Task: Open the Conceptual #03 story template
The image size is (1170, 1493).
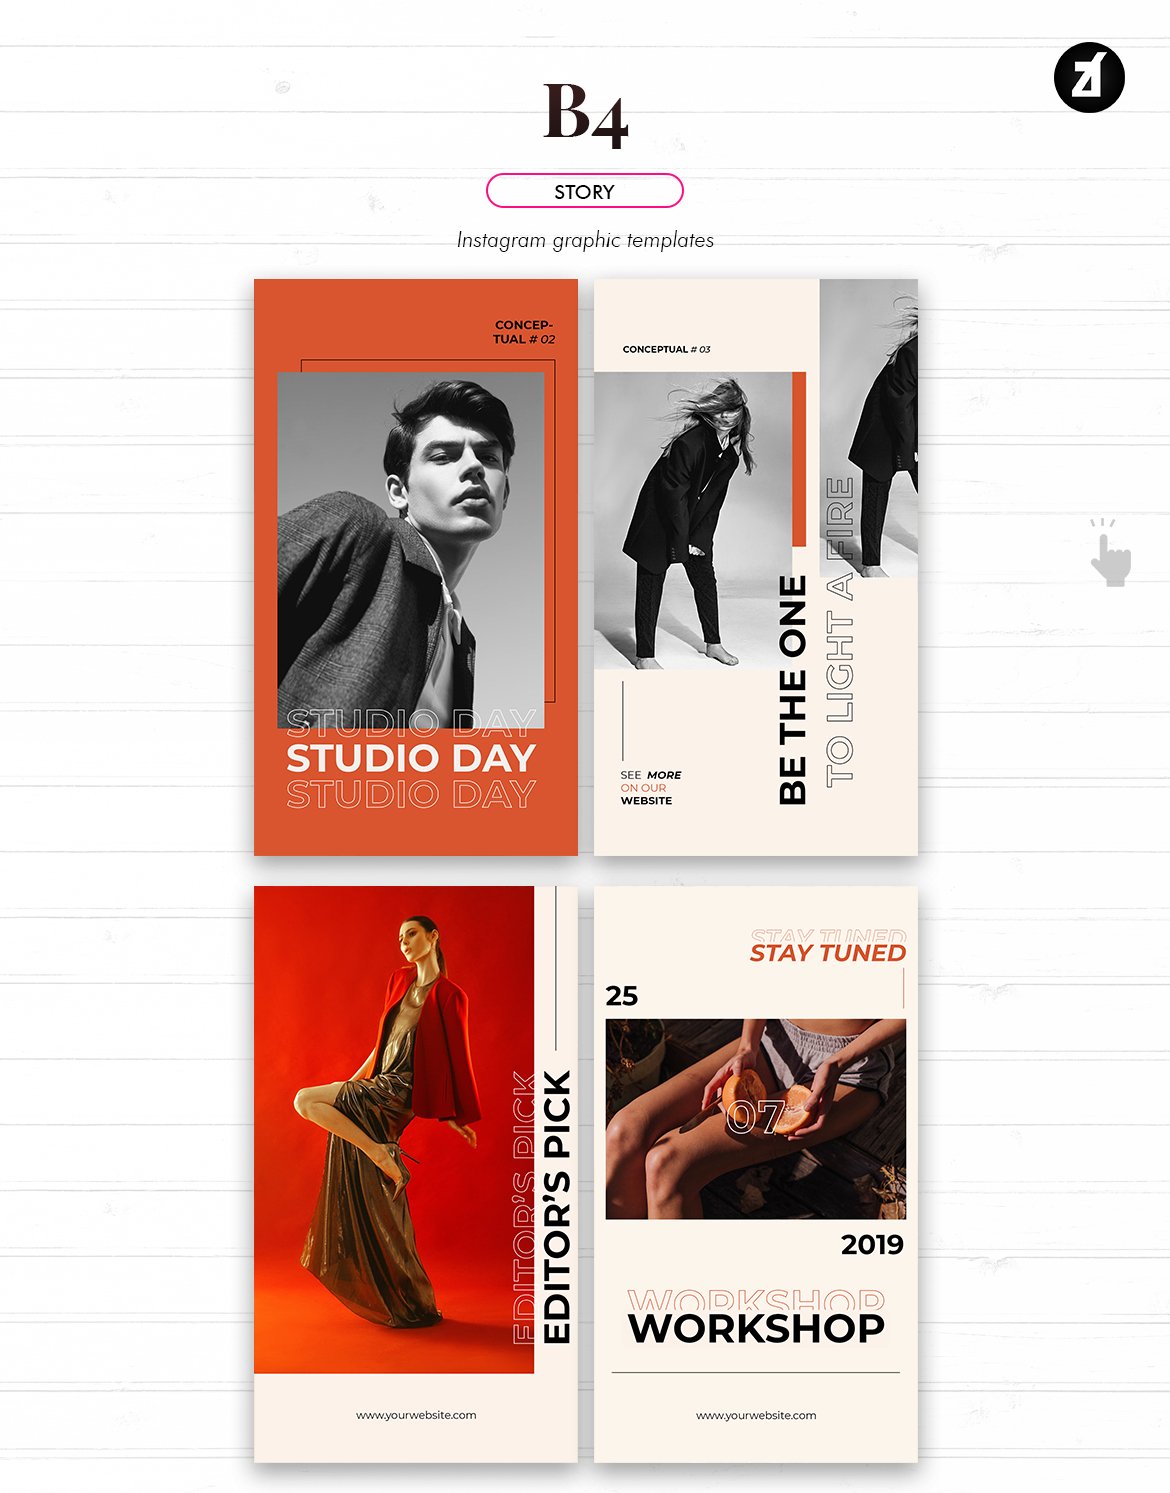Action: click(756, 567)
